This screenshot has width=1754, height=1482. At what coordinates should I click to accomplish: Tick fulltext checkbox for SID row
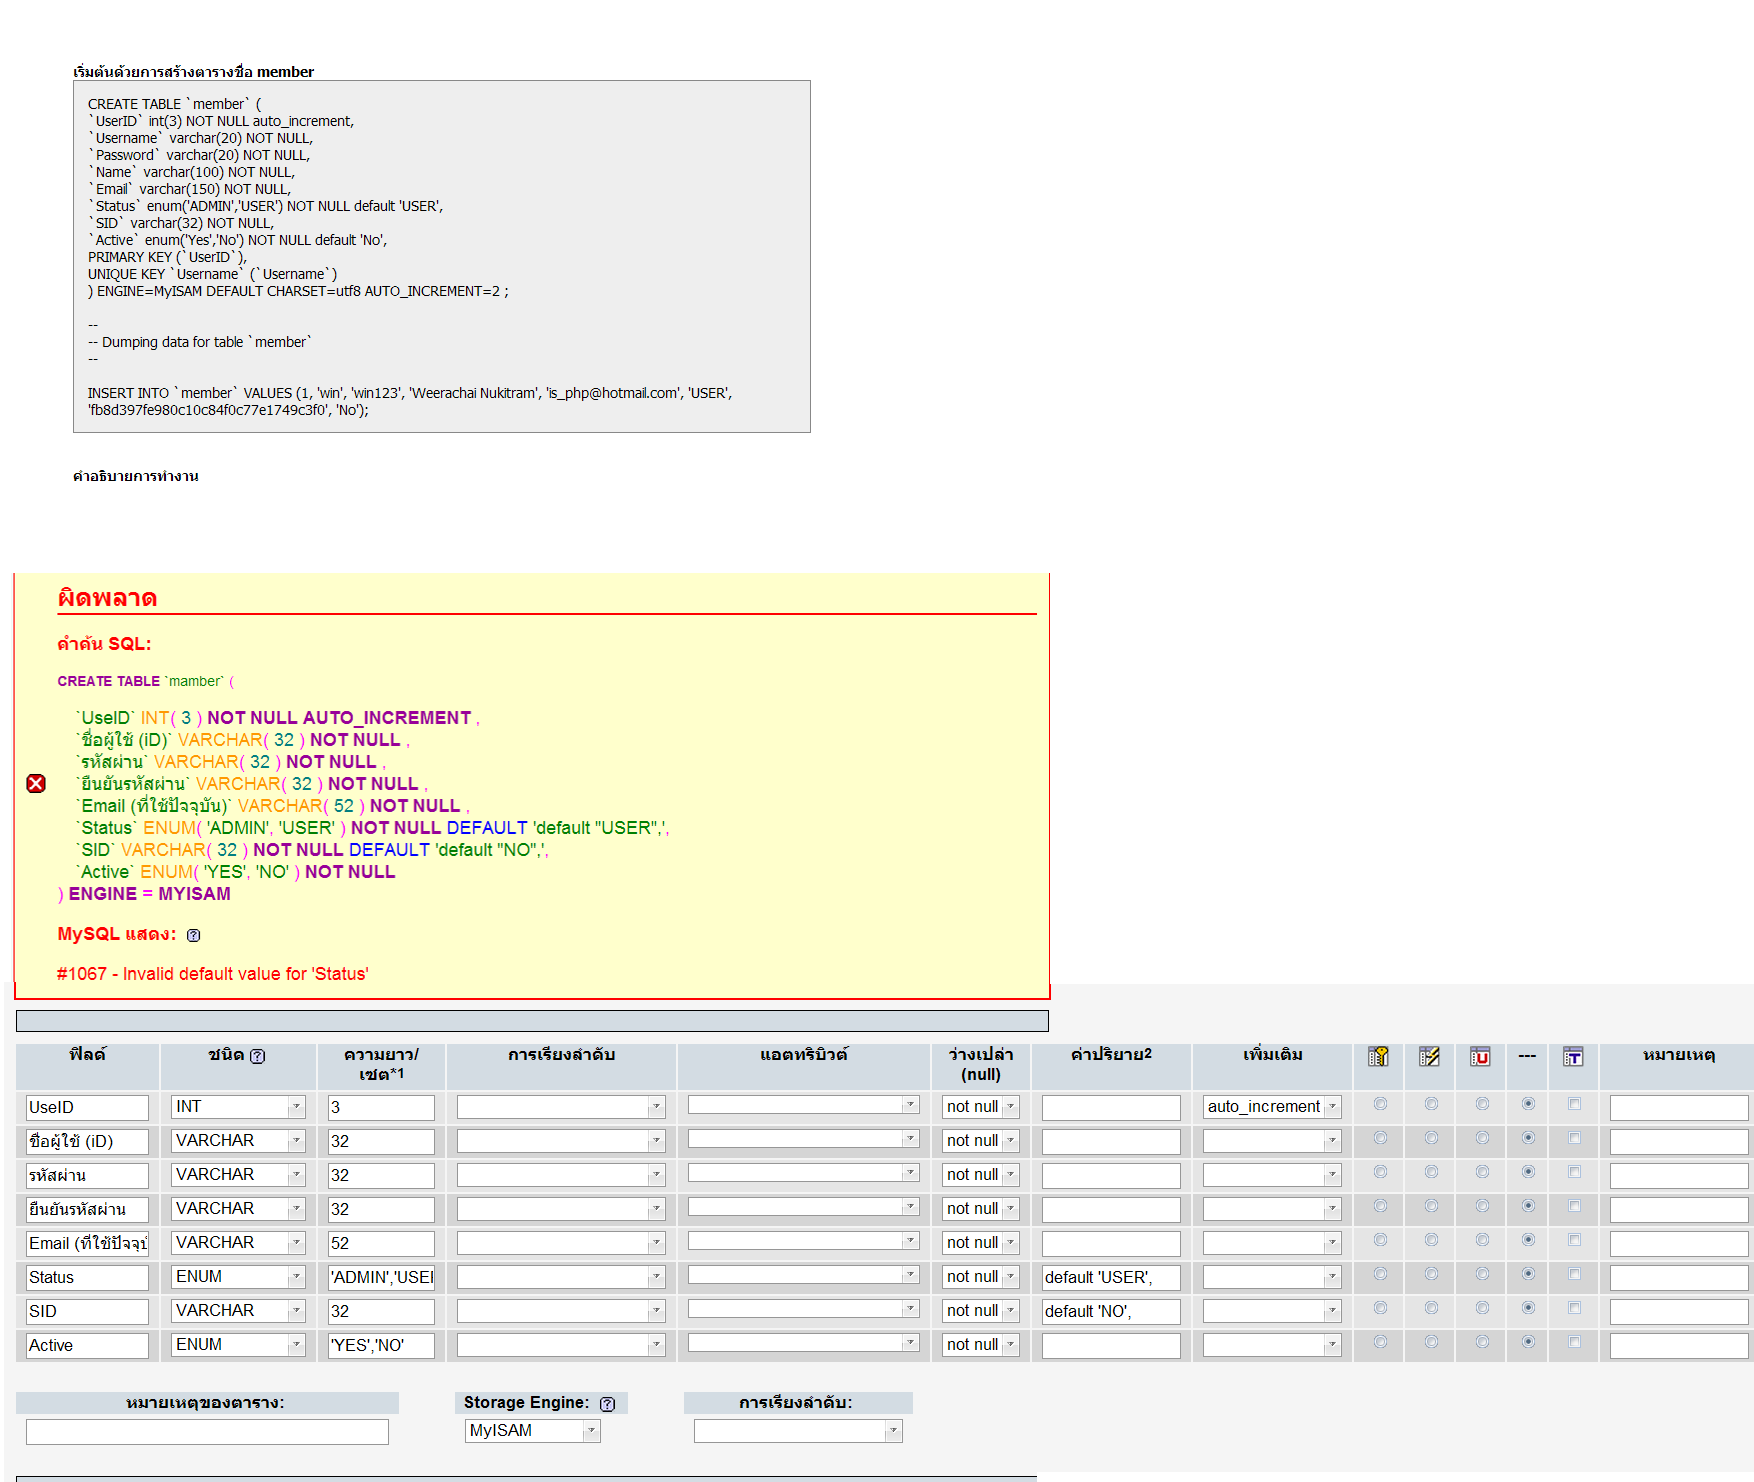(x=1574, y=1308)
